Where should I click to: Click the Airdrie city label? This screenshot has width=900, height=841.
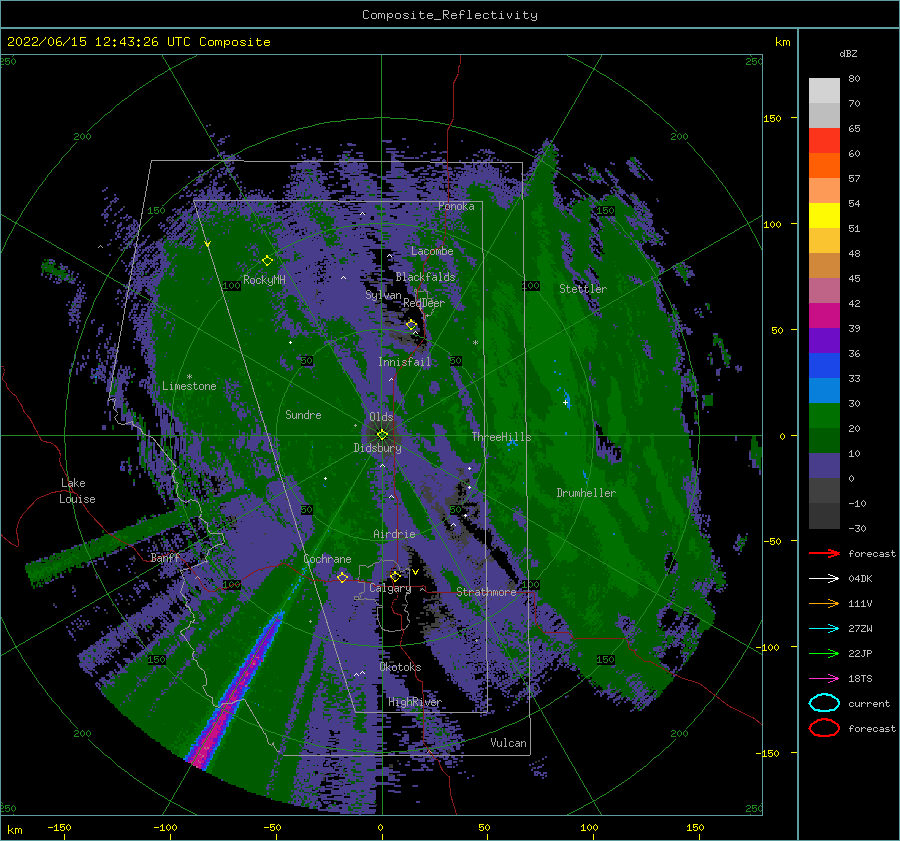click(394, 534)
